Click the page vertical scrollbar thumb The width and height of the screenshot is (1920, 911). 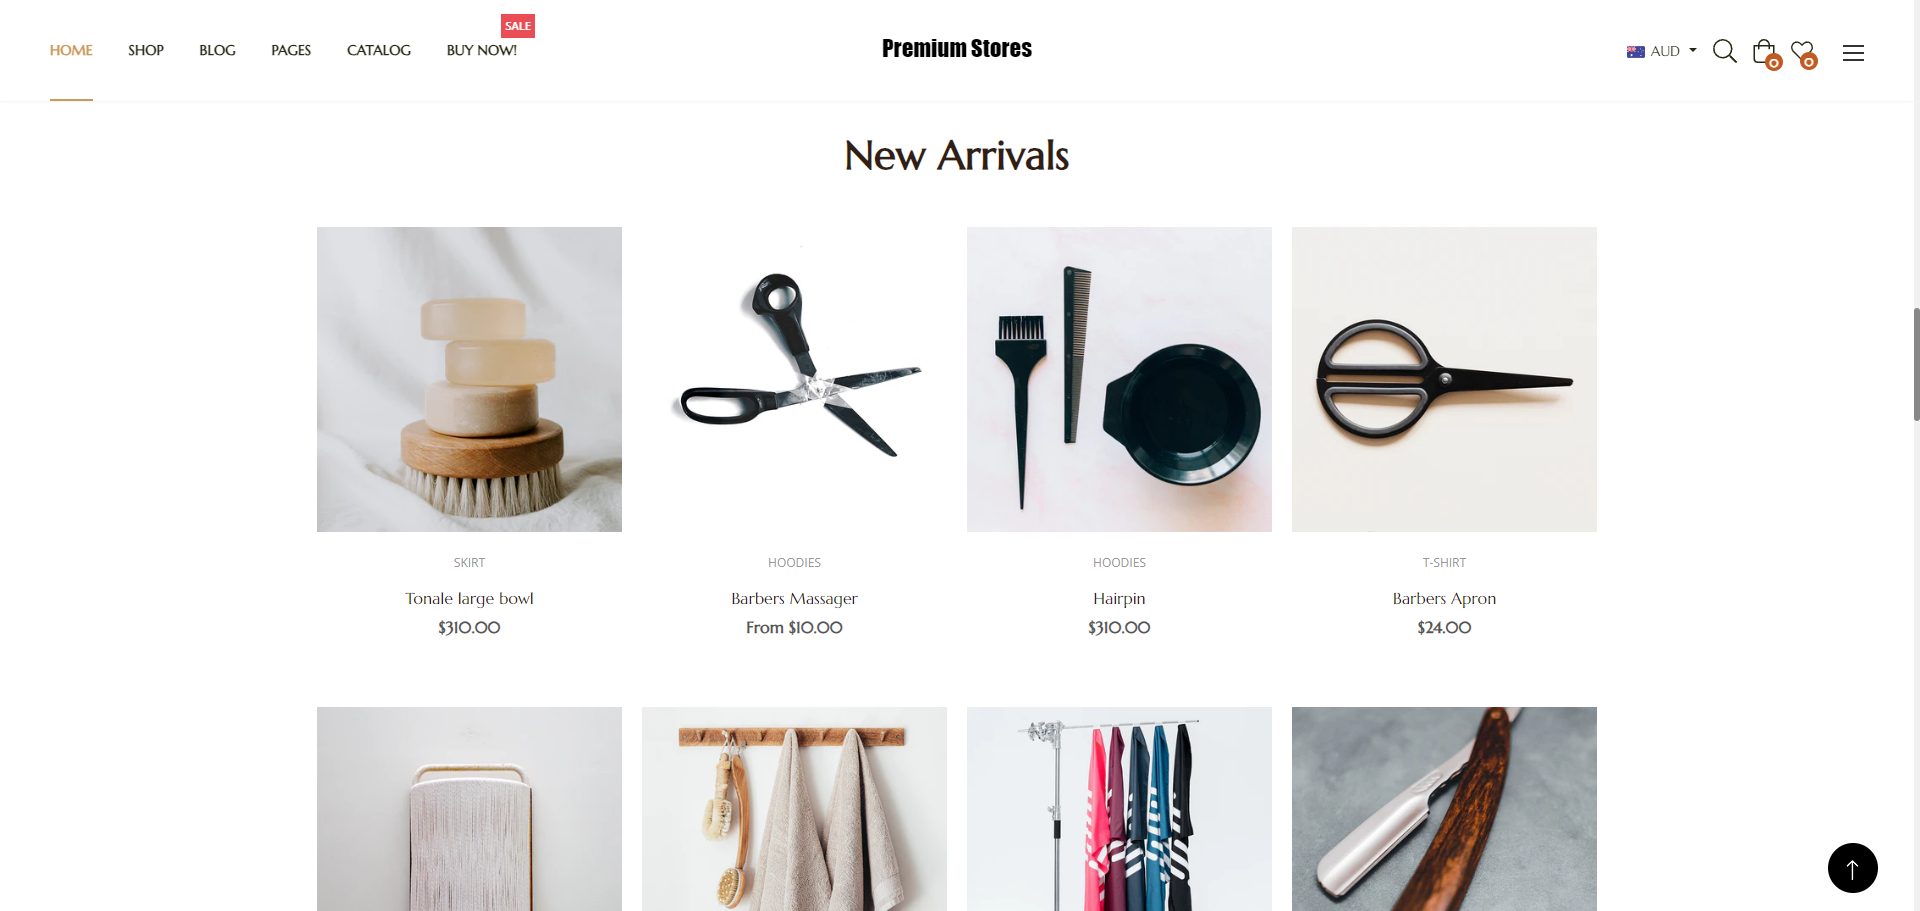[1916, 365]
